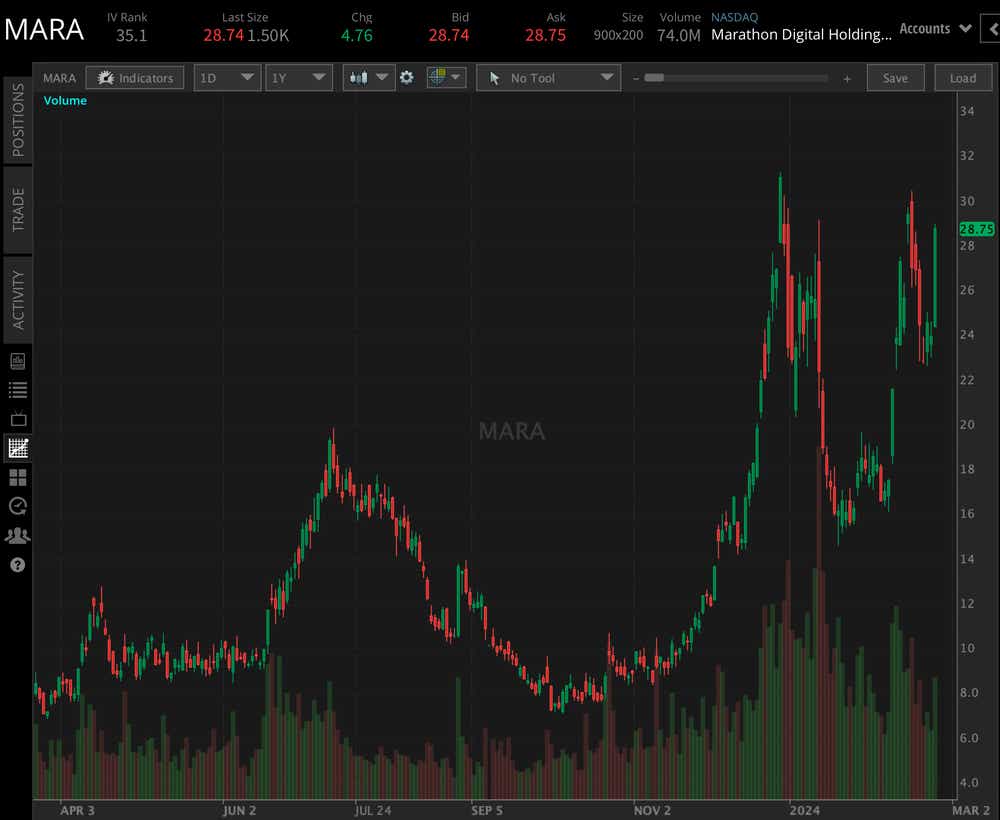Open the help question mark icon
Screen dimensions: 1000x820
tap(18, 565)
